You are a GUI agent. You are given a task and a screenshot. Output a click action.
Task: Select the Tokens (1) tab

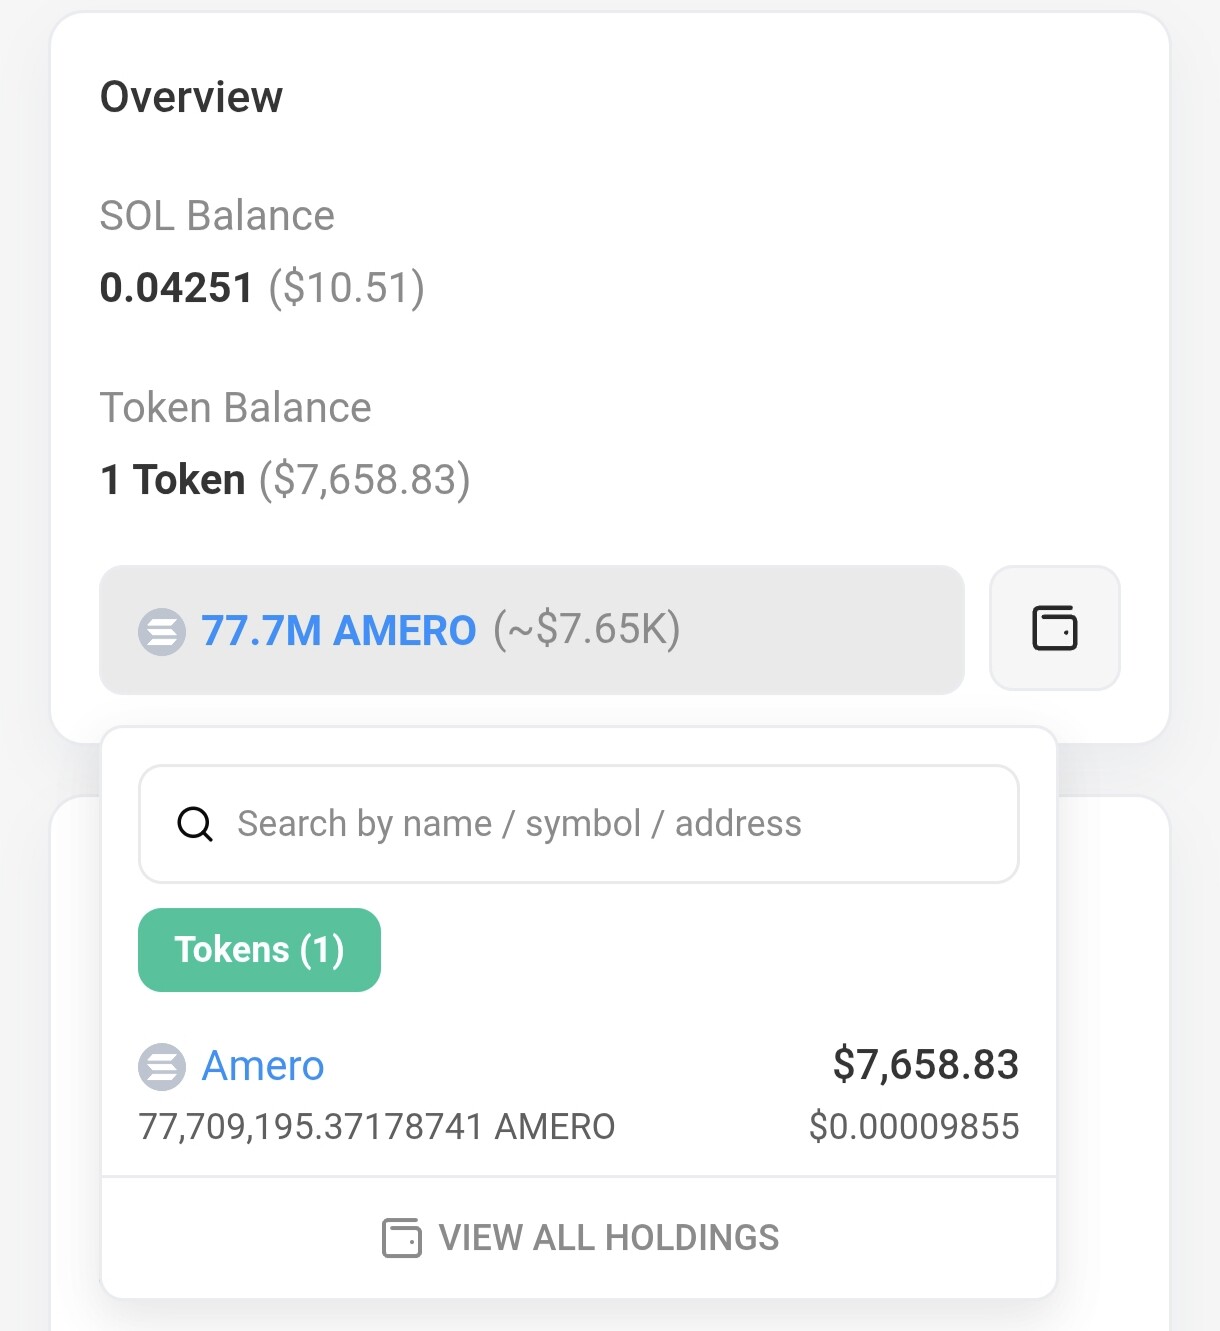click(259, 950)
